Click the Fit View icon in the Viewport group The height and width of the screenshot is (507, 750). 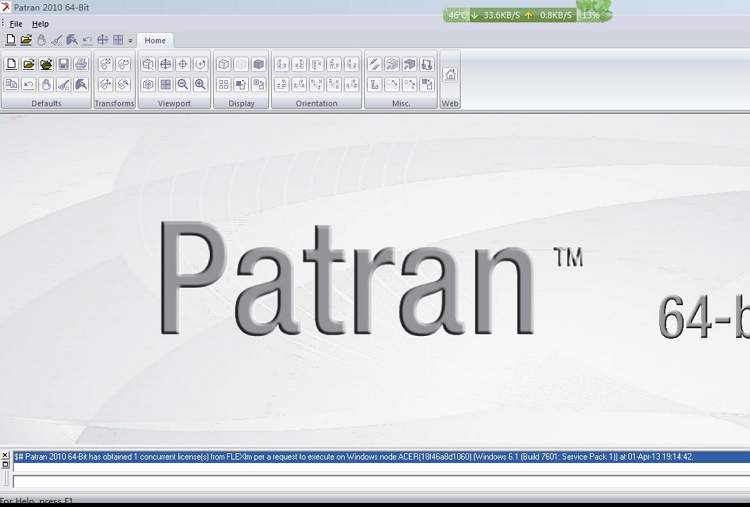click(165, 64)
